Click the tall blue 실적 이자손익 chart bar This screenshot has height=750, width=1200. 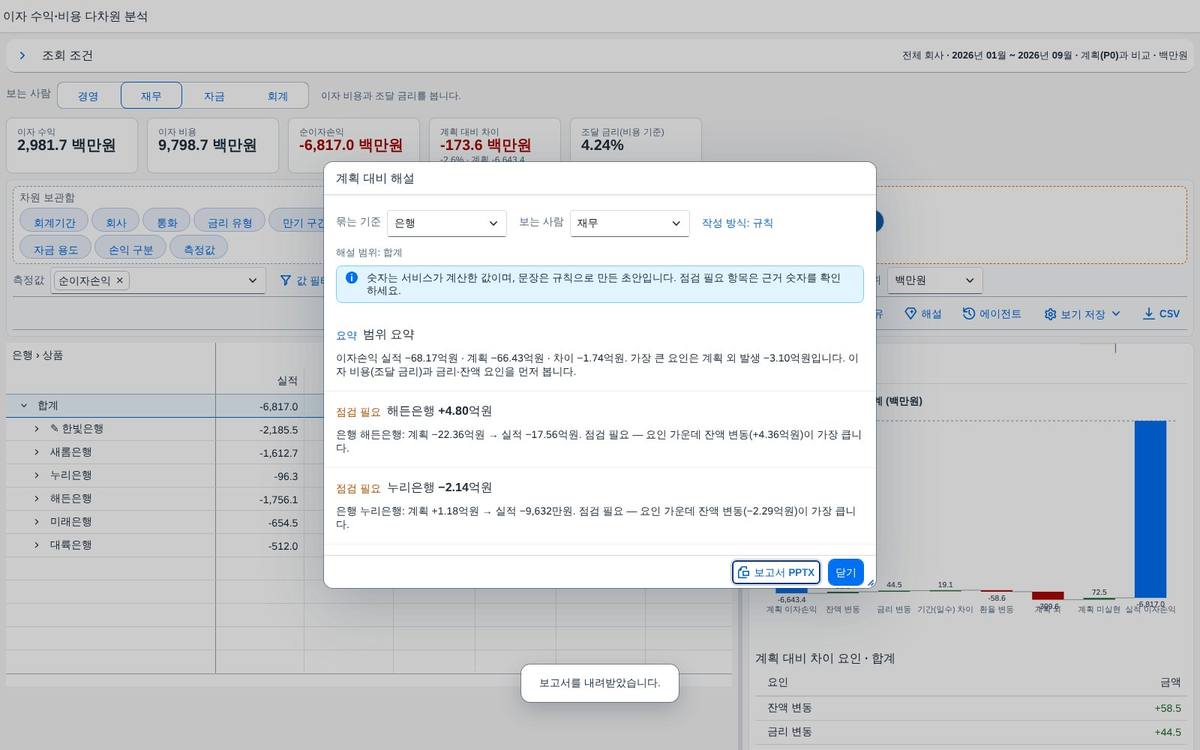(x=1150, y=508)
